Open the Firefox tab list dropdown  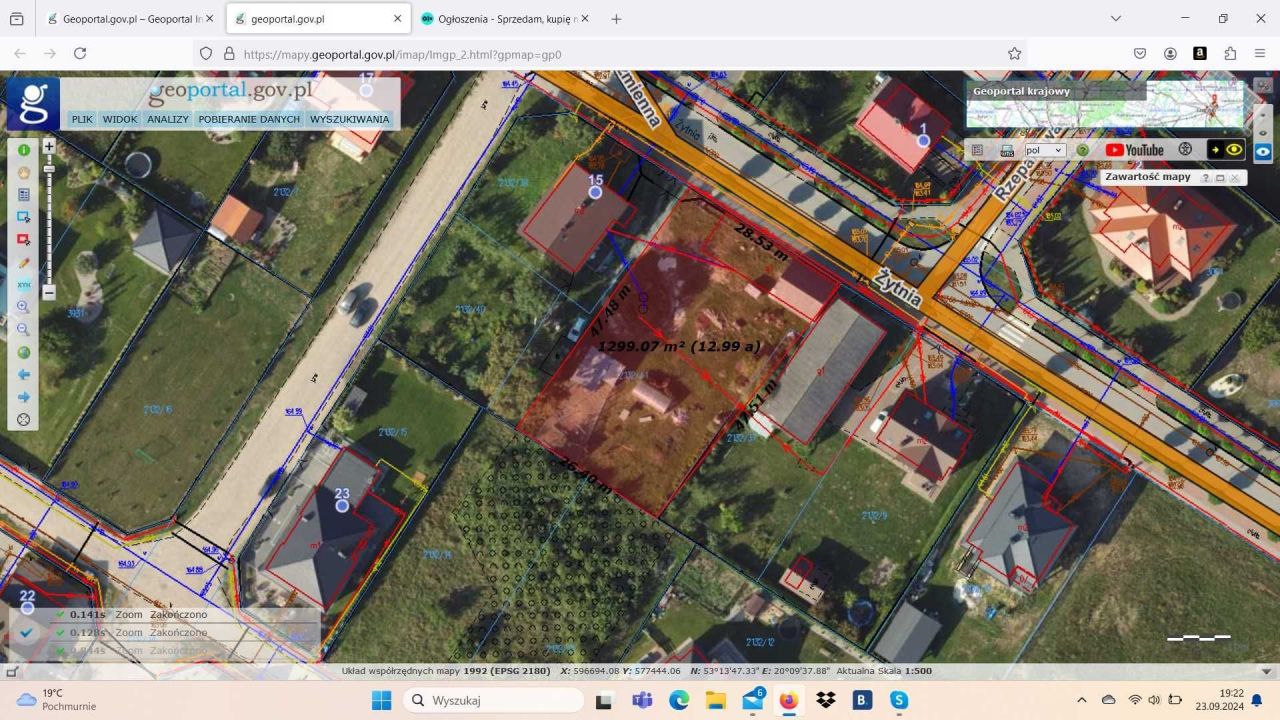[1117, 19]
